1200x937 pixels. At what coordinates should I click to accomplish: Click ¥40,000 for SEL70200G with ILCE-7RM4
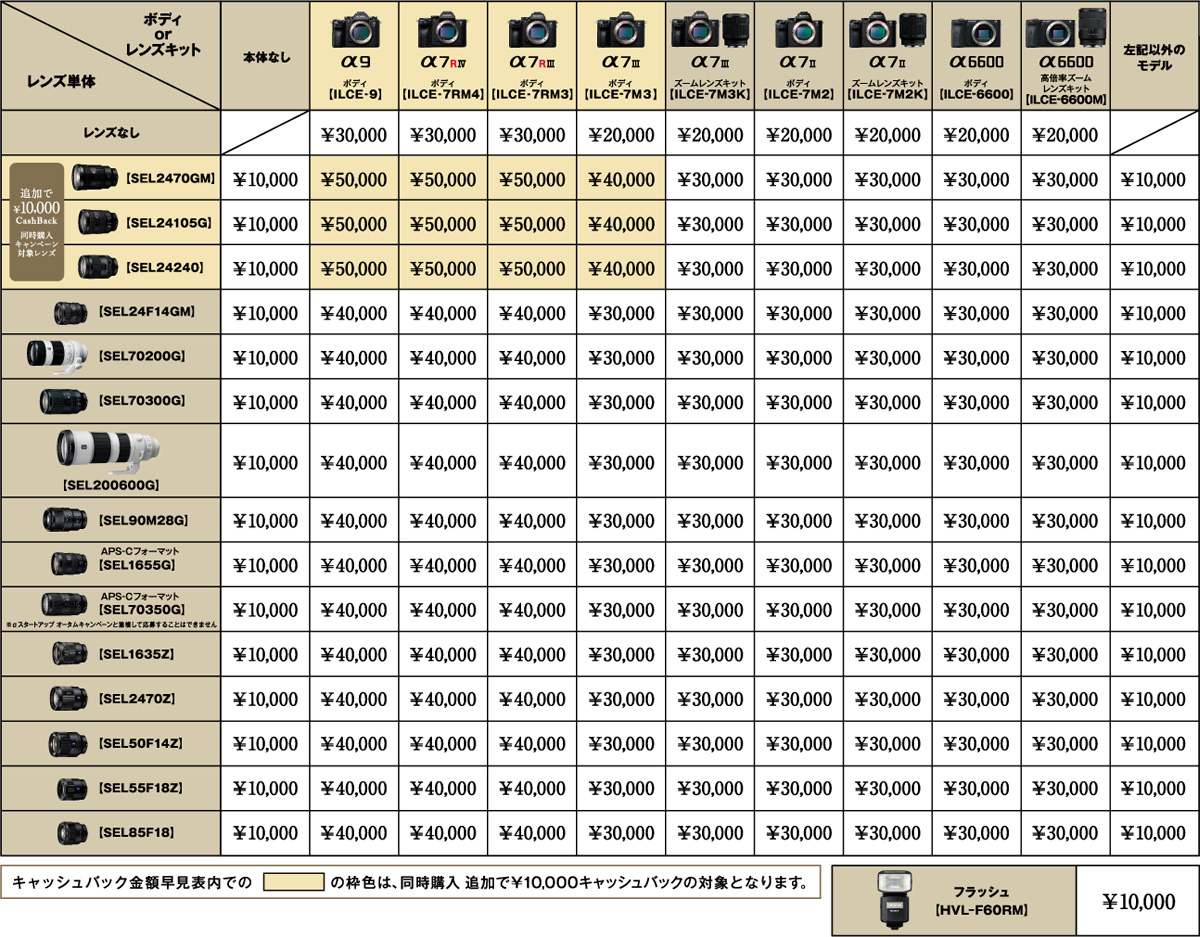(x=443, y=358)
